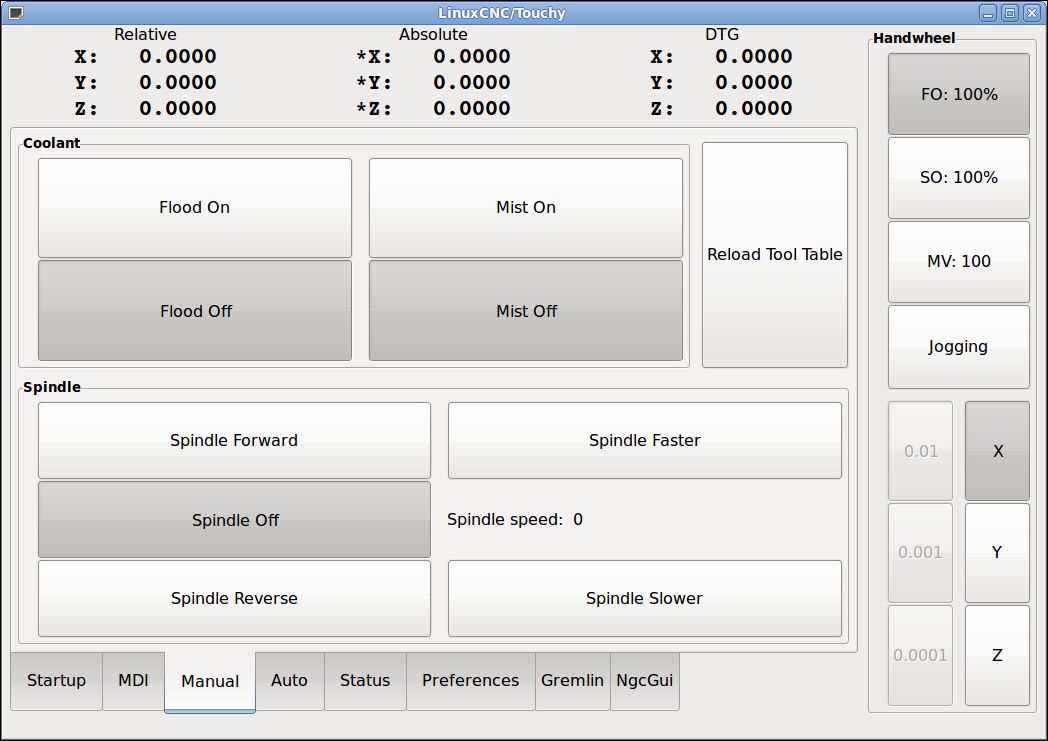Switch to the Gremlin tab
The width and height of the screenshot is (1048, 741).
(573, 681)
